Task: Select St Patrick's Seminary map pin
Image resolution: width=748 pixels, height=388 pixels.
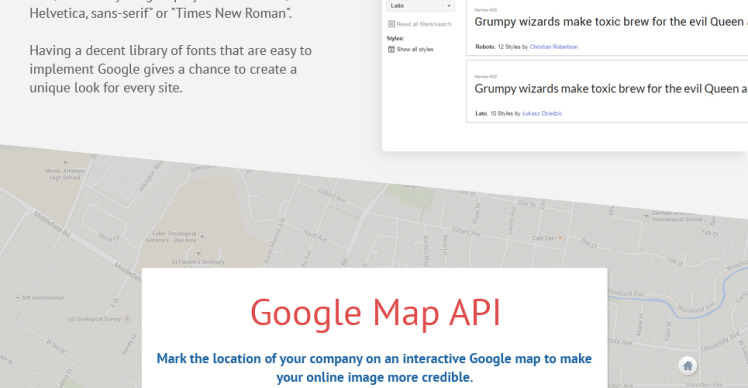Action: pyautogui.click(x=198, y=253)
